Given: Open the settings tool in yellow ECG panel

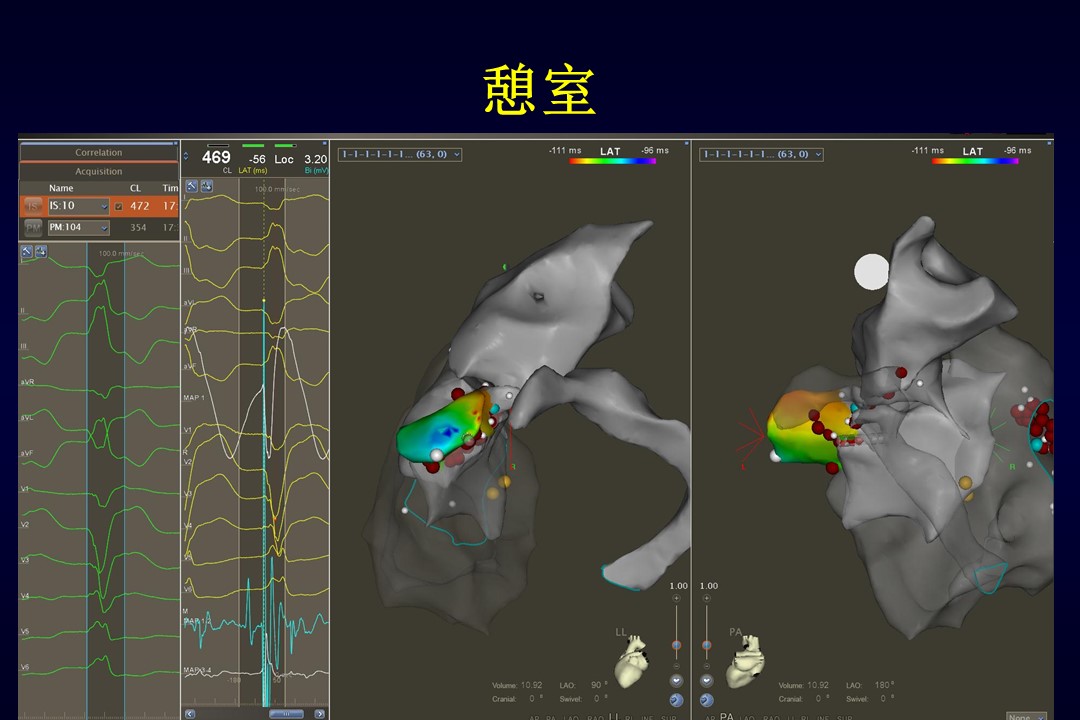Looking at the screenshot, I should coord(191,186).
